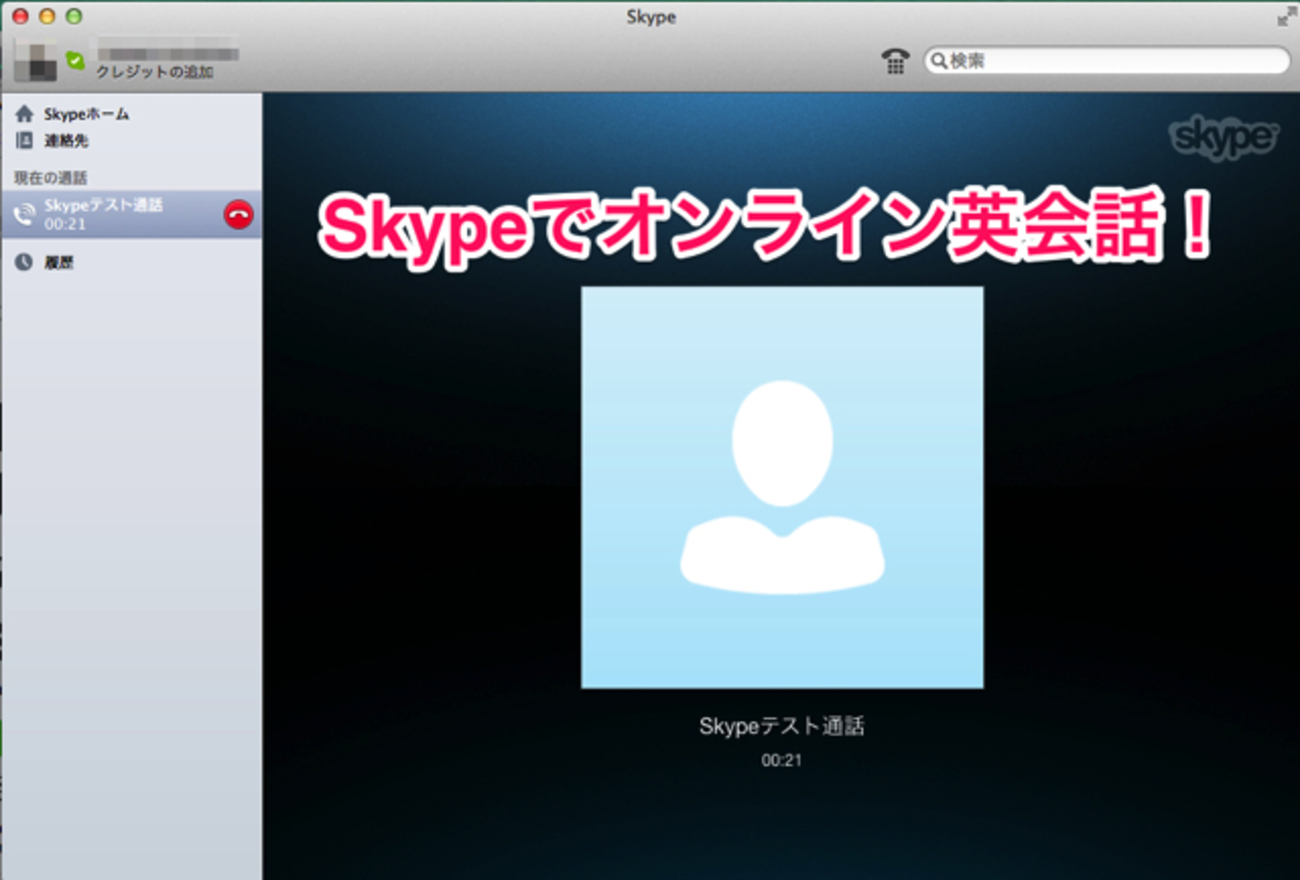Click the home icon beside Skypeホーム

pos(25,114)
